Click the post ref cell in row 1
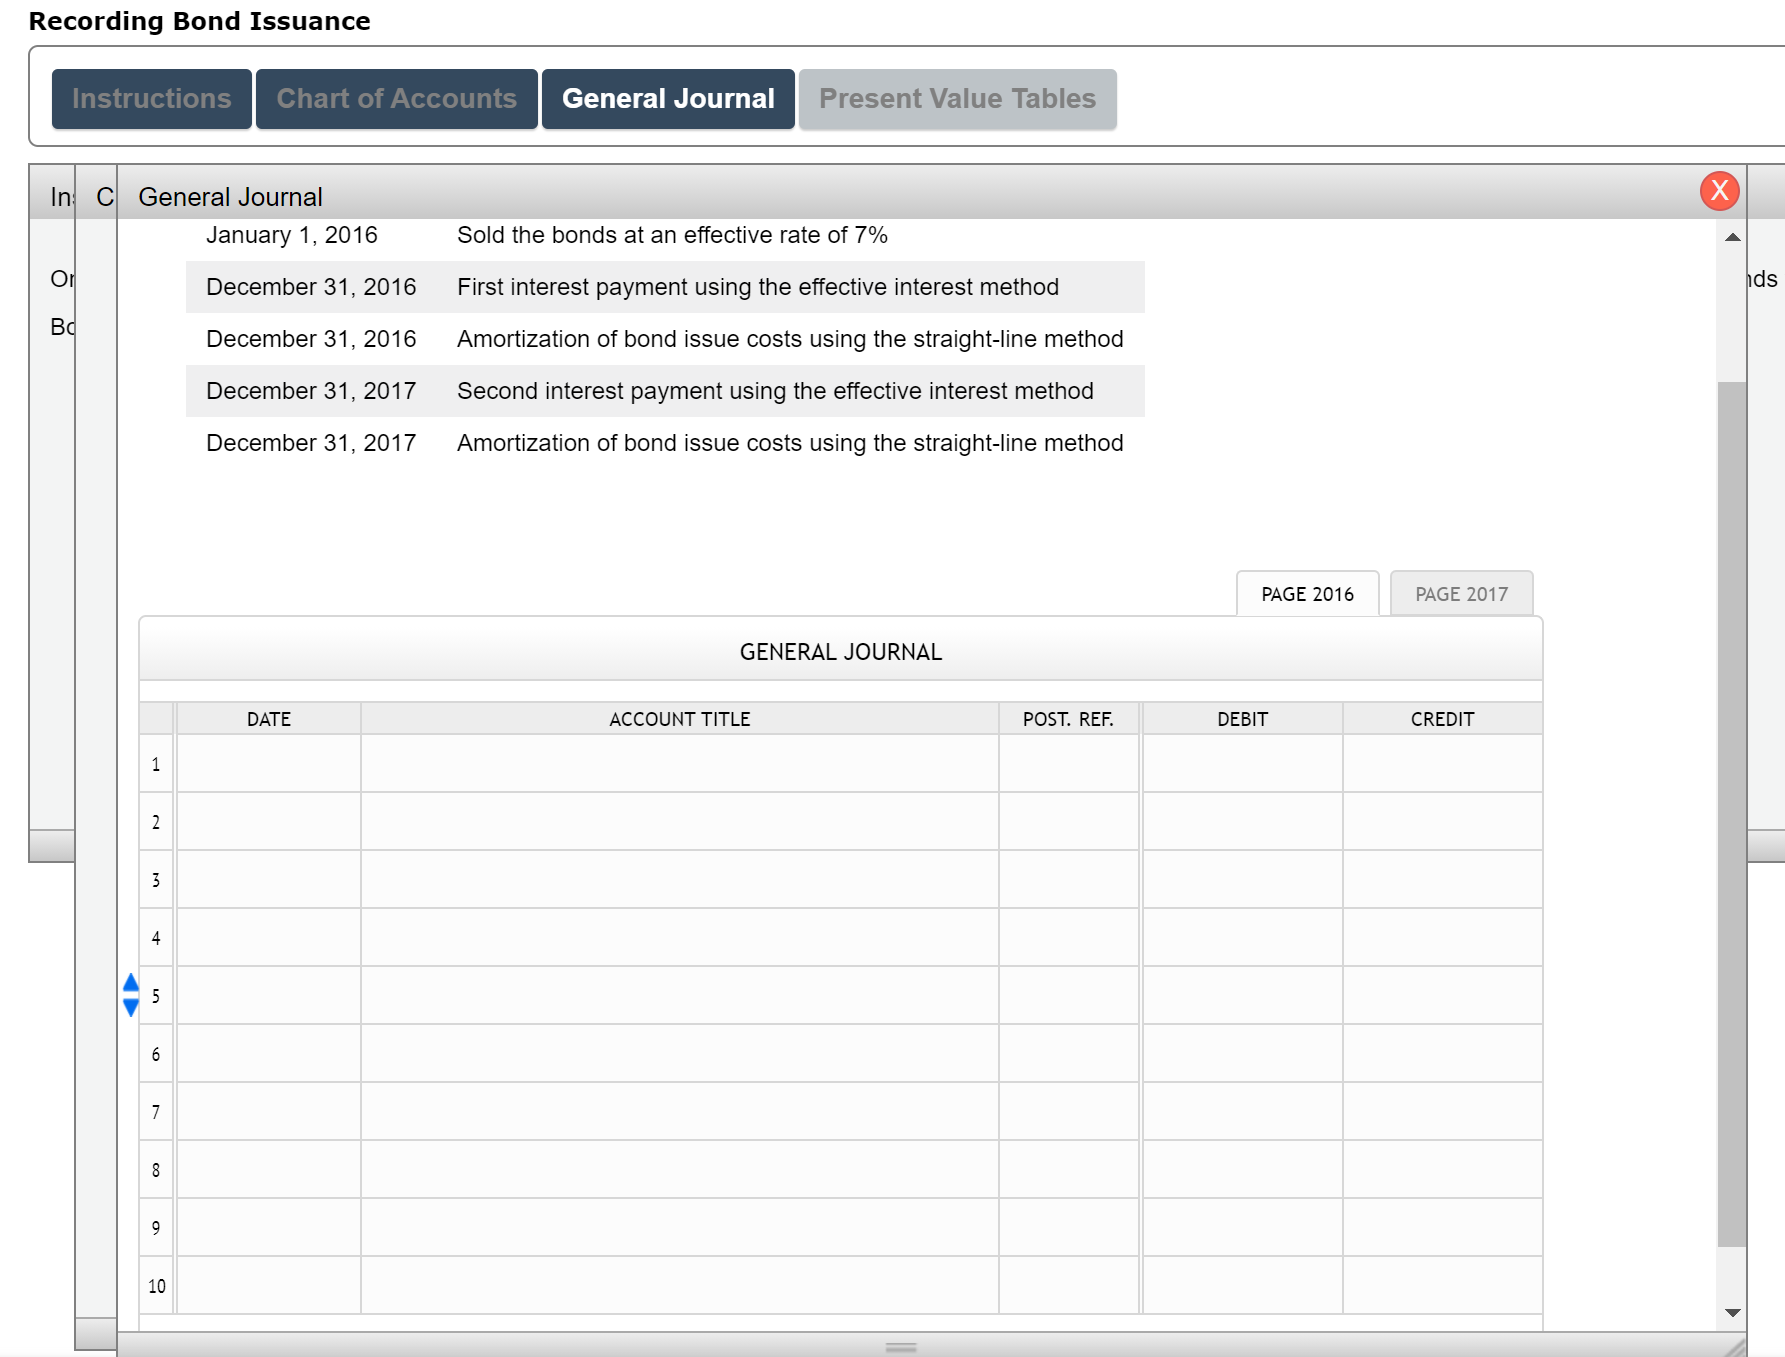1785x1357 pixels. (x=1069, y=764)
